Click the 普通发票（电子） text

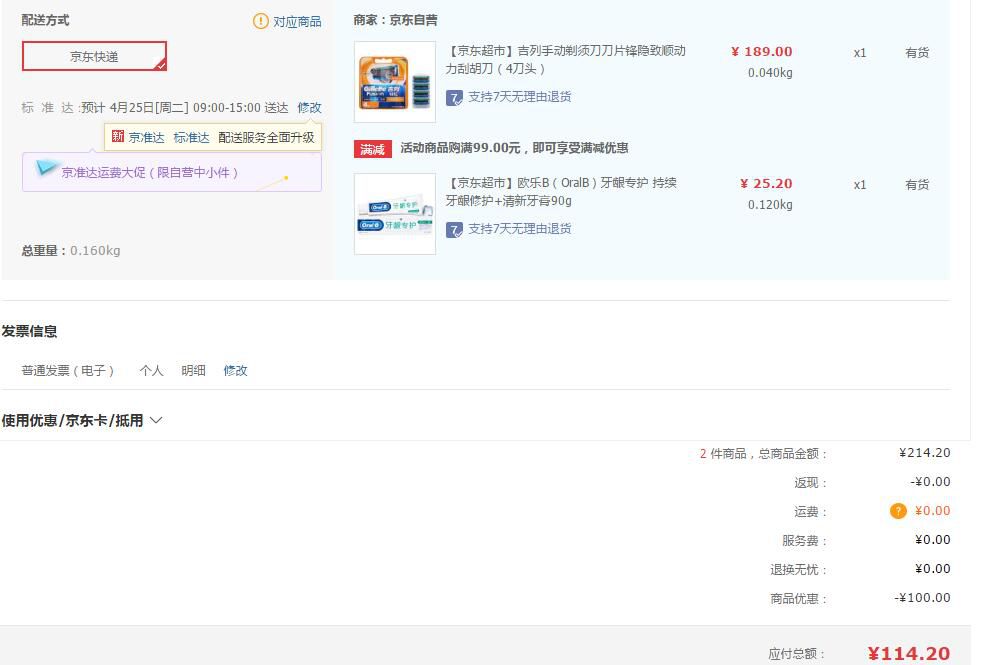tap(67, 370)
